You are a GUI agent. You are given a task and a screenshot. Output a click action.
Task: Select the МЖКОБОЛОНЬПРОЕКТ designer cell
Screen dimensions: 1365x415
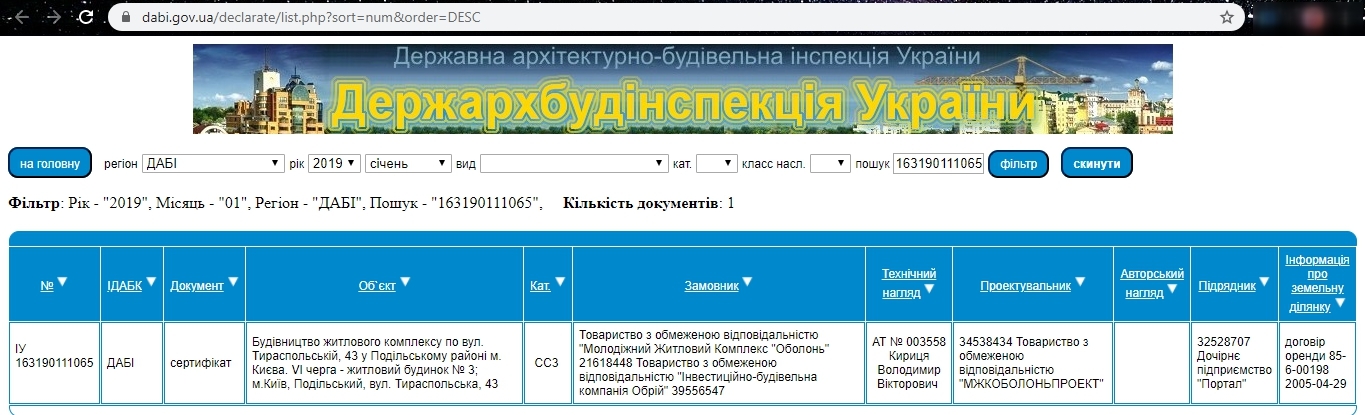(1032, 362)
